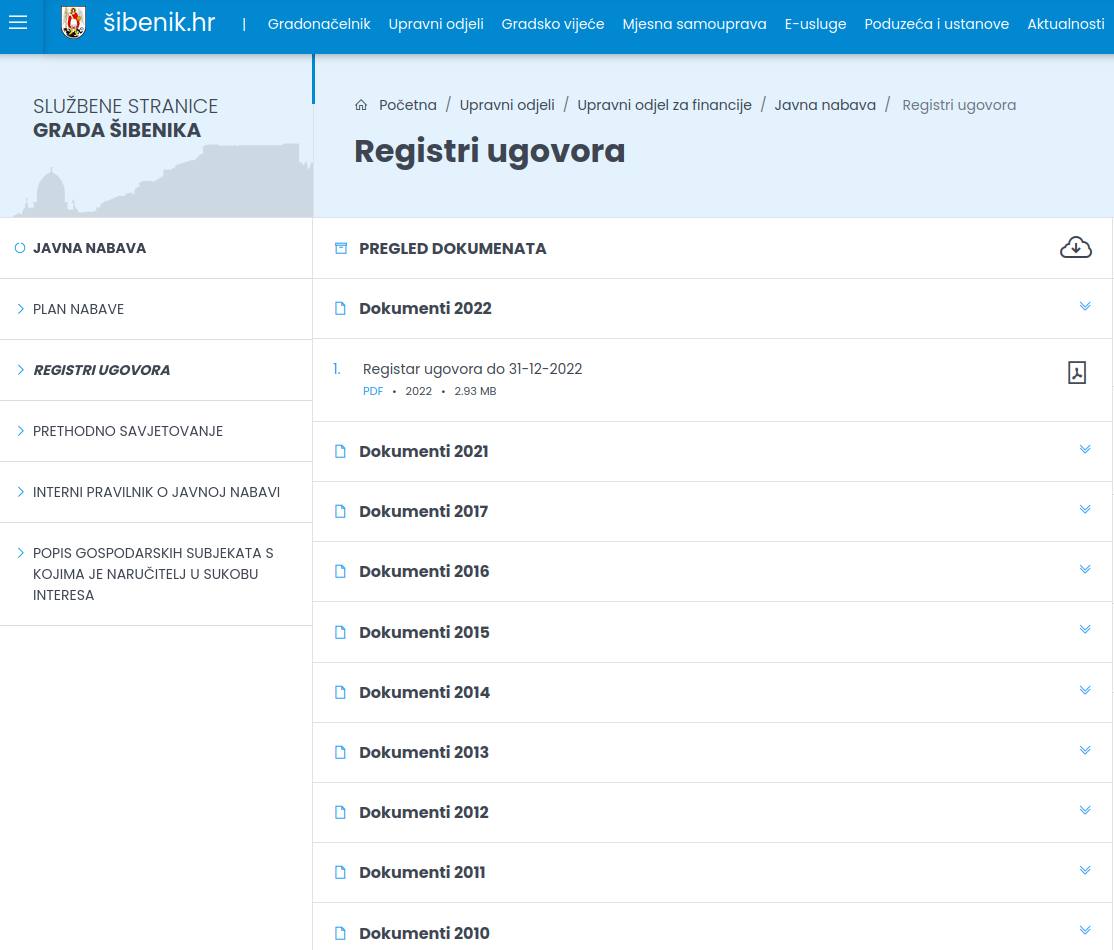The width and height of the screenshot is (1114, 950).
Task: Open the hamburger menu icon
Action: 18,23
